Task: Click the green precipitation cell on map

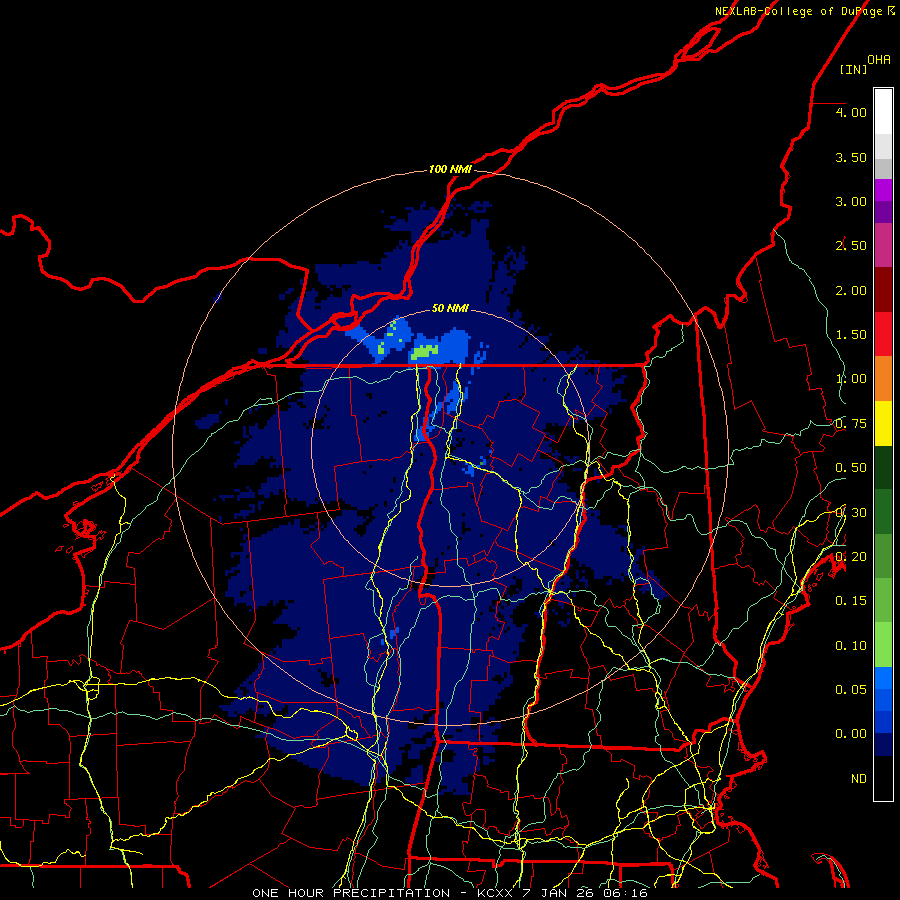Action: [x=425, y=351]
